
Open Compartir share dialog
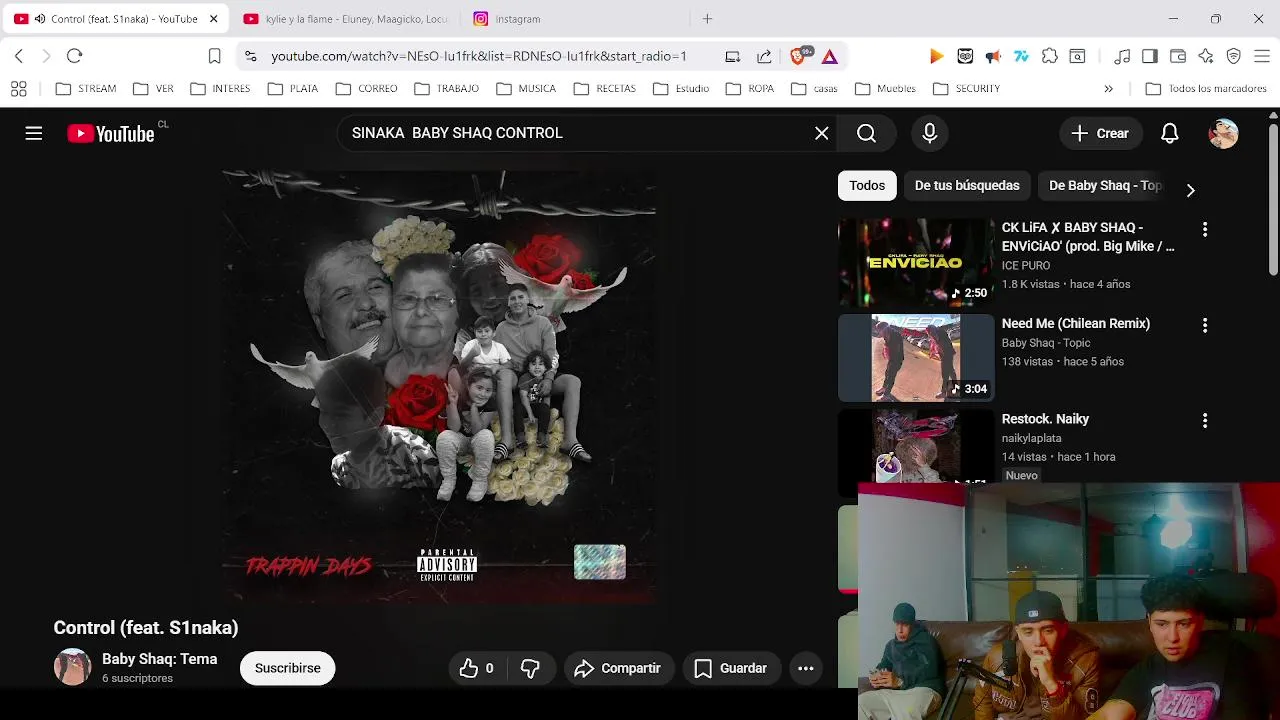click(x=619, y=668)
